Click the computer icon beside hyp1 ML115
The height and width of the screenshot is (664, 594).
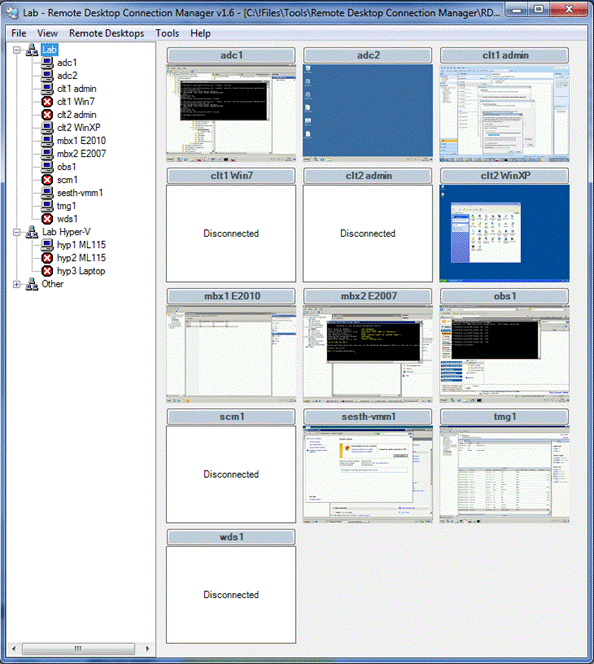point(47,245)
